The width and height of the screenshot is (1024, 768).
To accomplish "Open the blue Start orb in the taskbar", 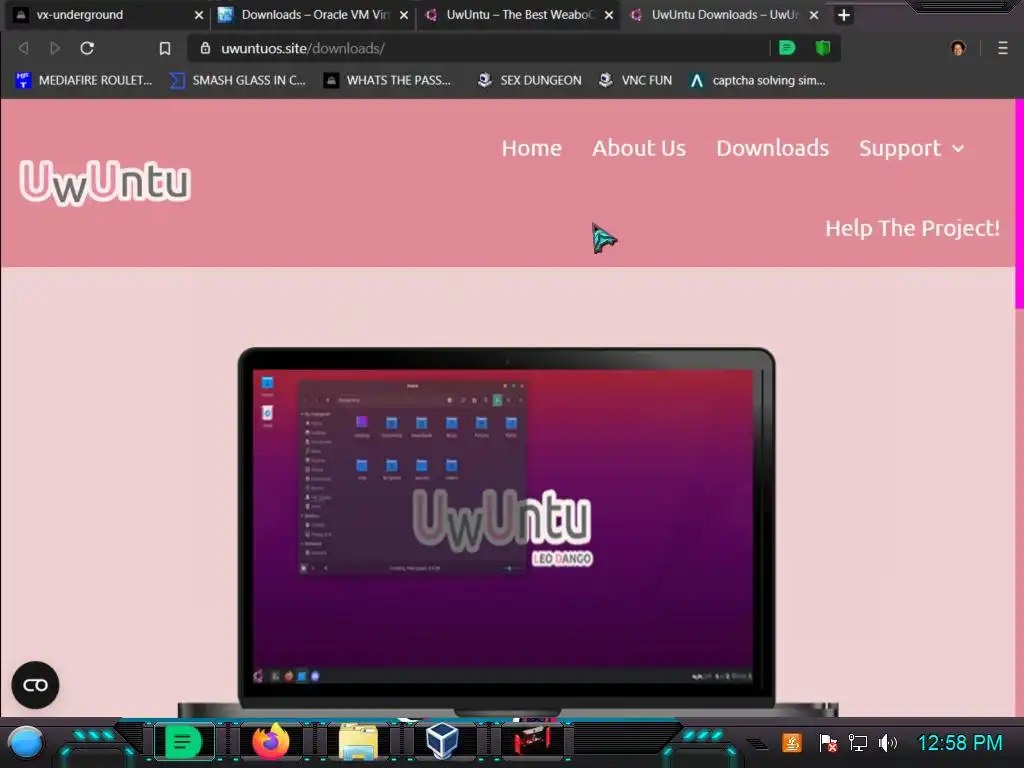I will (x=26, y=743).
